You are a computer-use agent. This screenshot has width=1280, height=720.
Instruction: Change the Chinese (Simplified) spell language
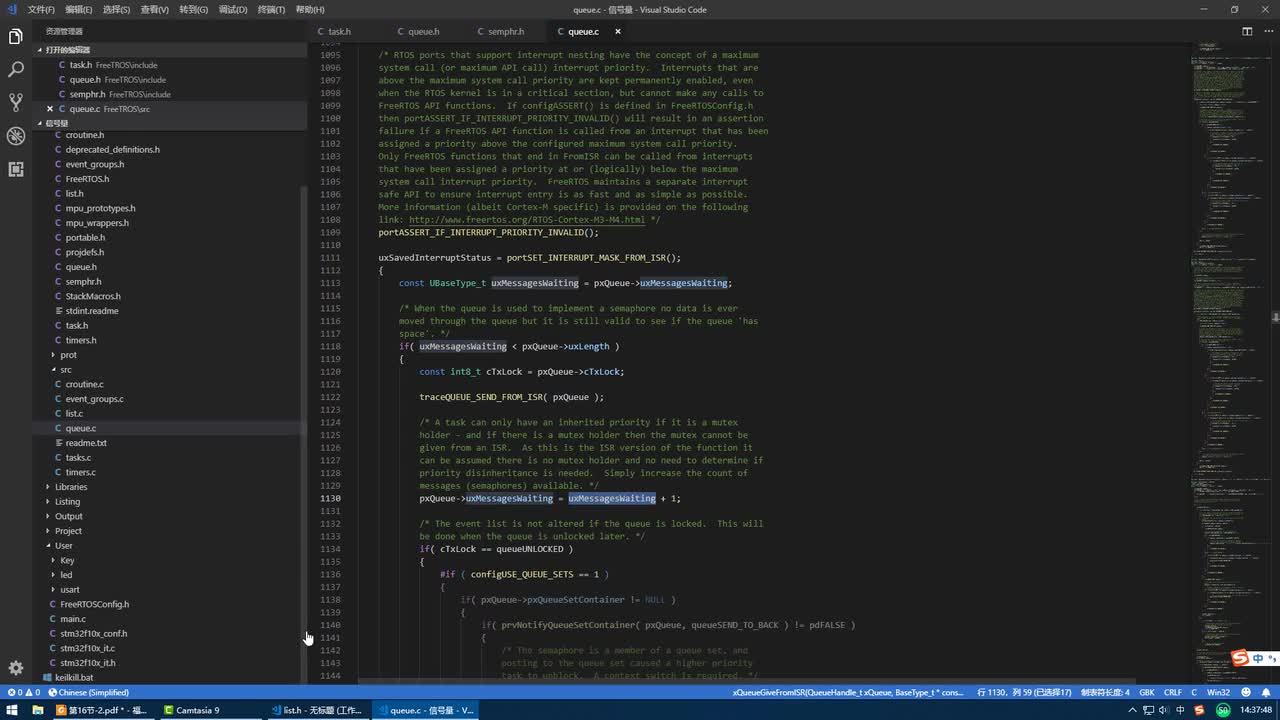93,692
